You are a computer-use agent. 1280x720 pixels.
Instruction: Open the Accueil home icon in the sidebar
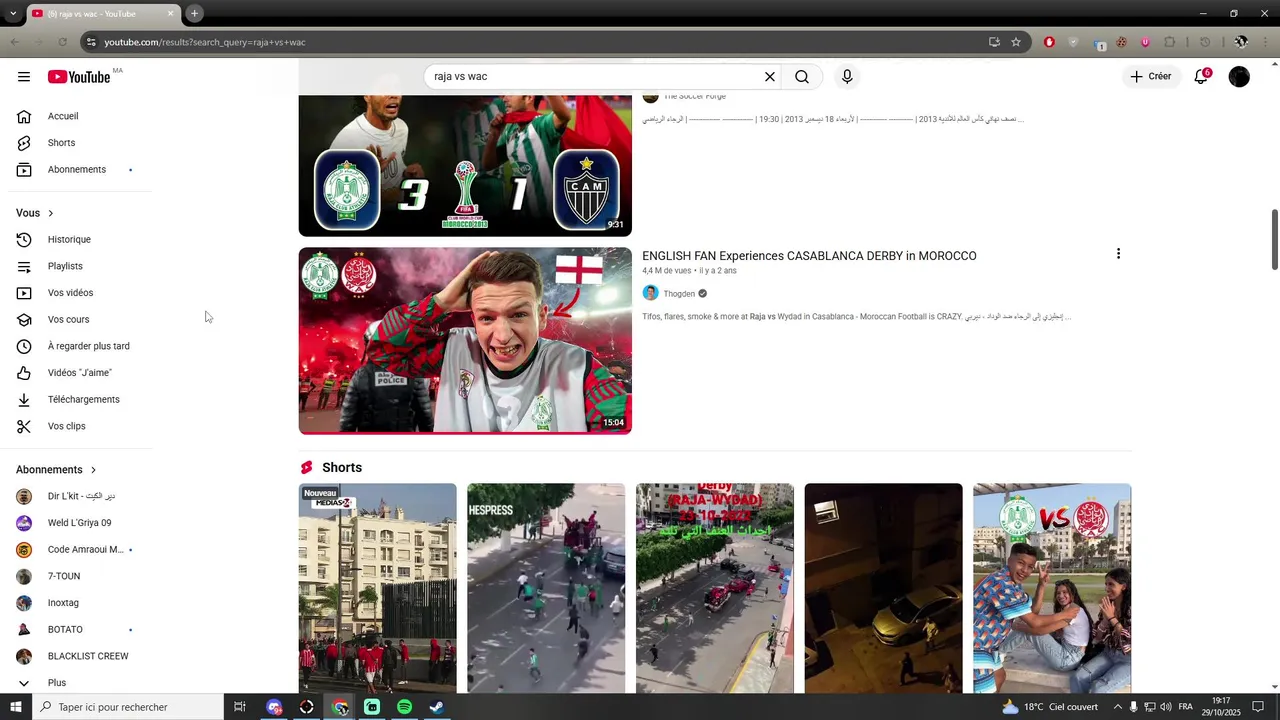[x=24, y=116]
